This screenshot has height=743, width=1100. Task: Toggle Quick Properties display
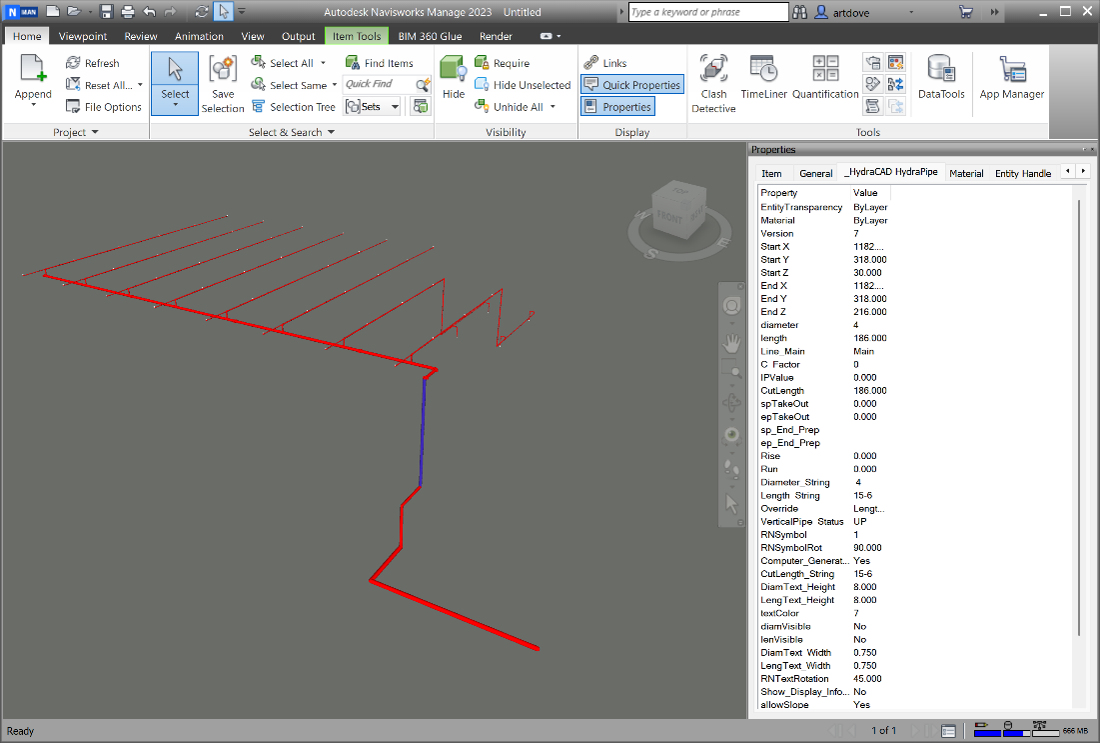pyautogui.click(x=632, y=84)
